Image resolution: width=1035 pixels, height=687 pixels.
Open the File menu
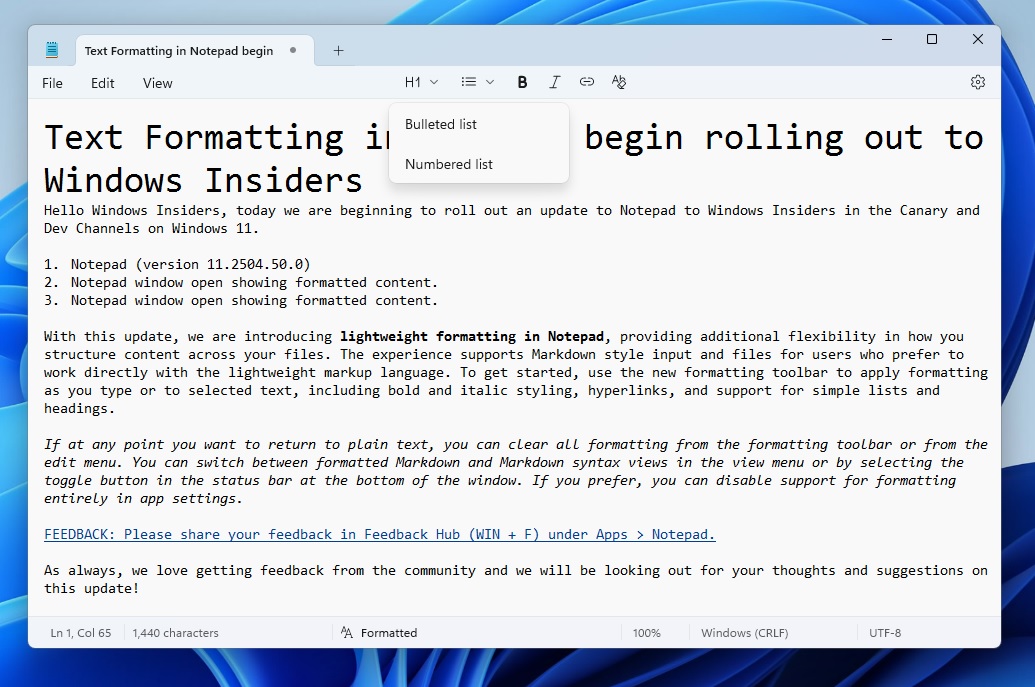(x=52, y=83)
